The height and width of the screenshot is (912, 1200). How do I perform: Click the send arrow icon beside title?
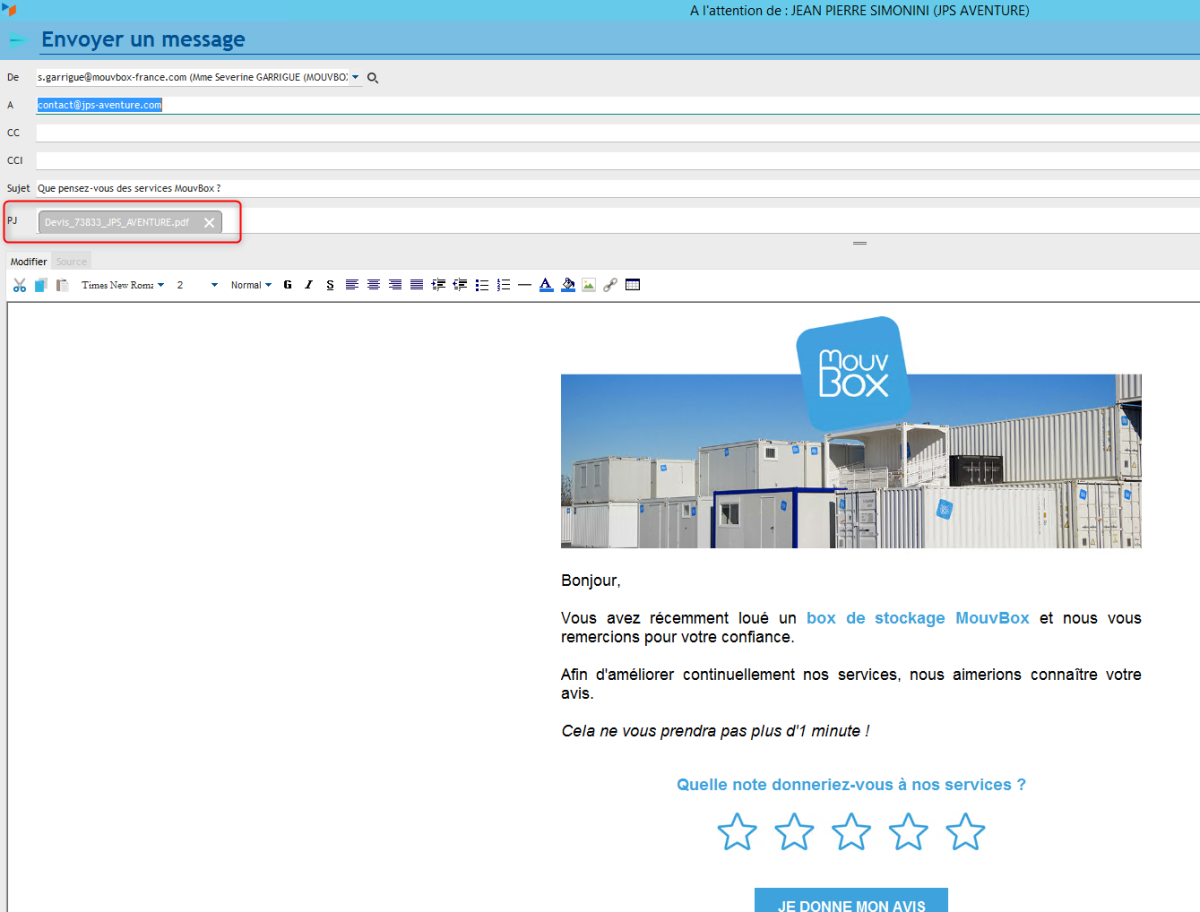tap(17, 41)
